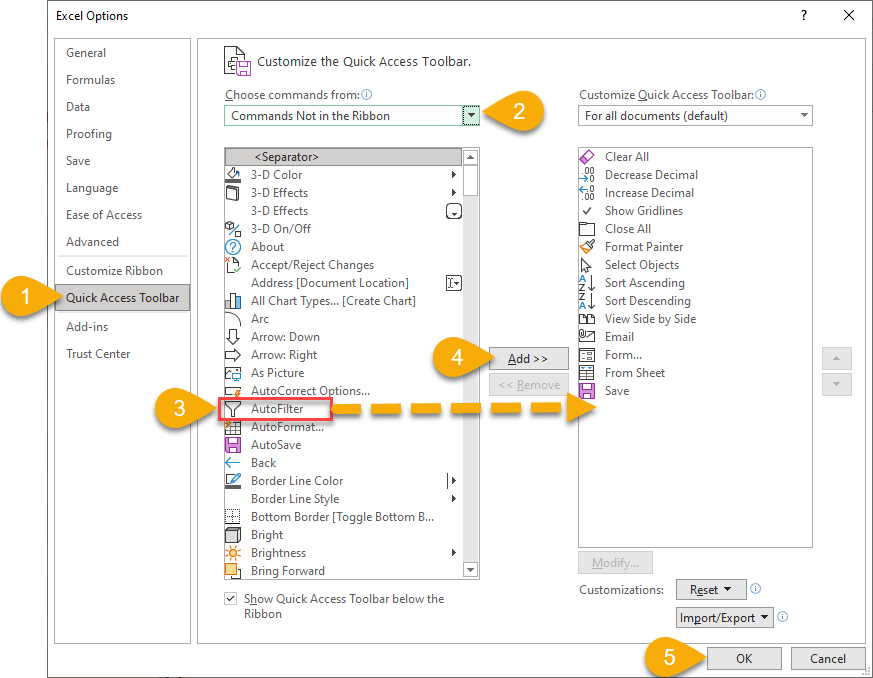This screenshot has height=678, width=873.
Task: Click the About question mark icon
Action: tap(232, 247)
